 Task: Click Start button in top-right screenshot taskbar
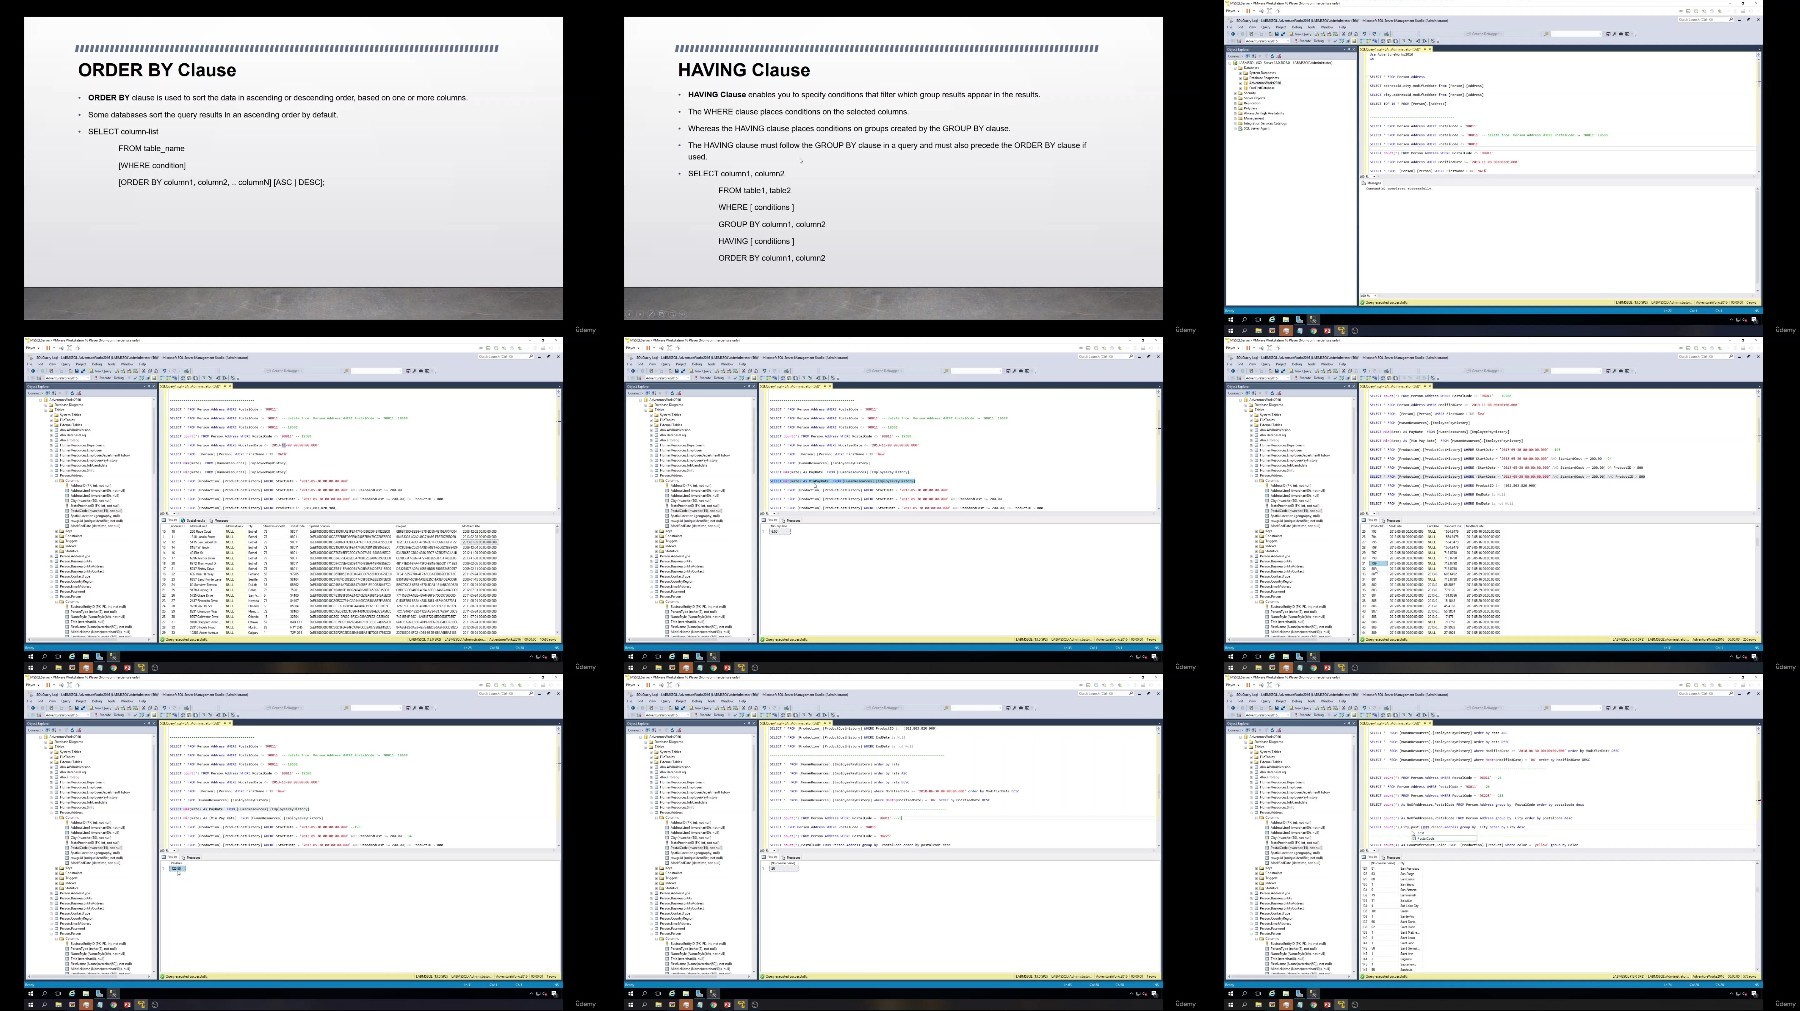click(1231, 331)
